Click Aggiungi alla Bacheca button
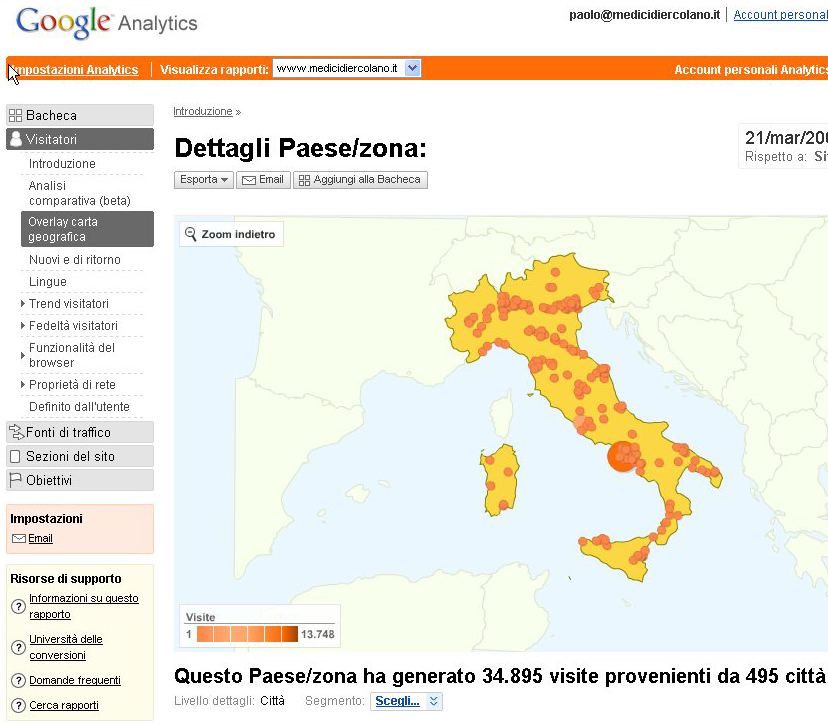This screenshot has height=723, width=828. (360, 180)
